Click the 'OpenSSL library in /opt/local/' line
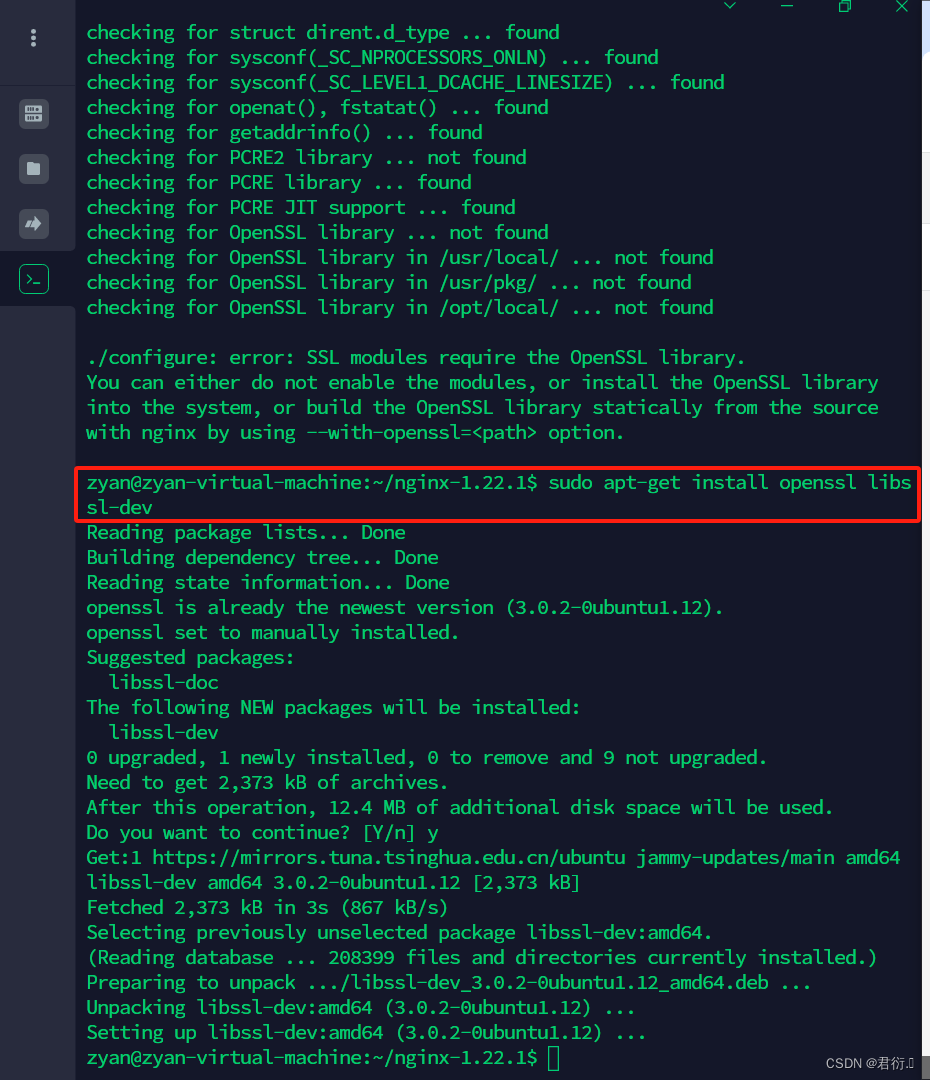The height and width of the screenshot is (1080, 930). tap(400, 307)
